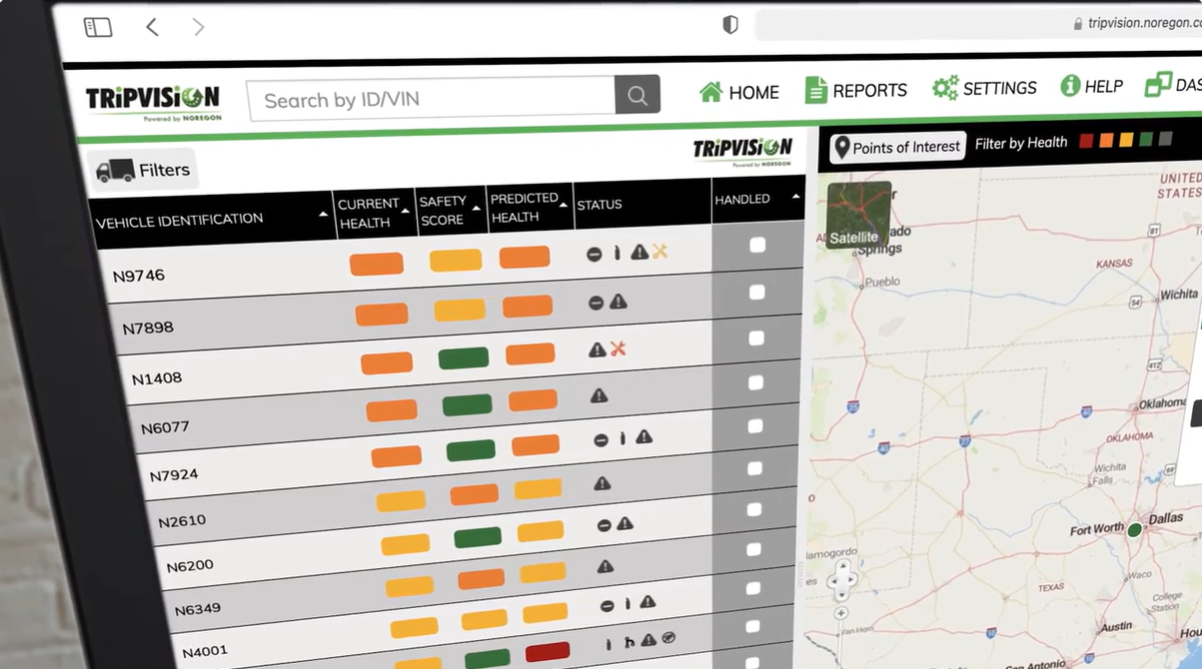The height and width of the screenshot is (669, 1202).
Task: Filter map by gray health swatch
Action: (x=1165, y=140)
